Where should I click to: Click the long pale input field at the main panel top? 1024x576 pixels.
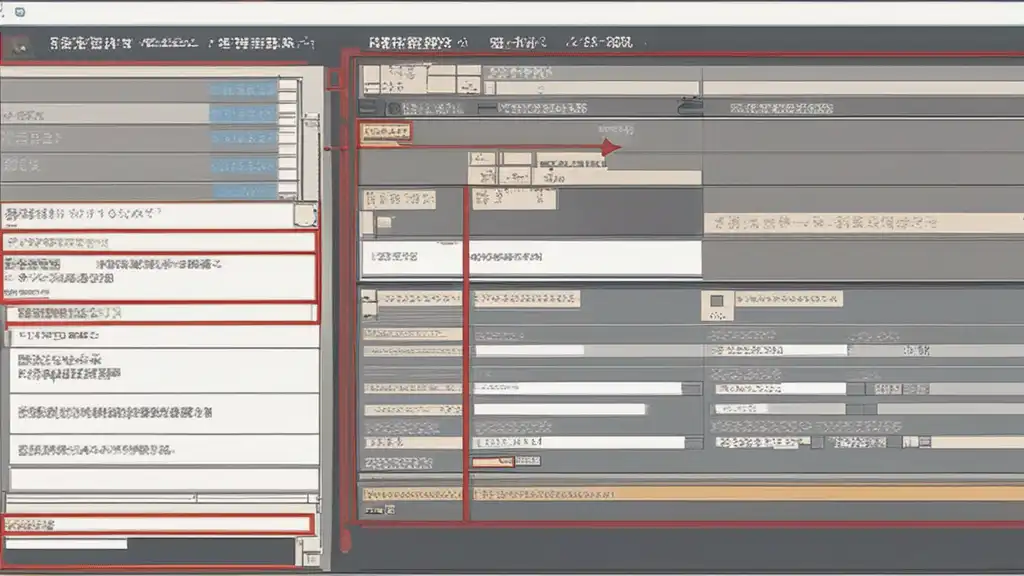[597, 88]
